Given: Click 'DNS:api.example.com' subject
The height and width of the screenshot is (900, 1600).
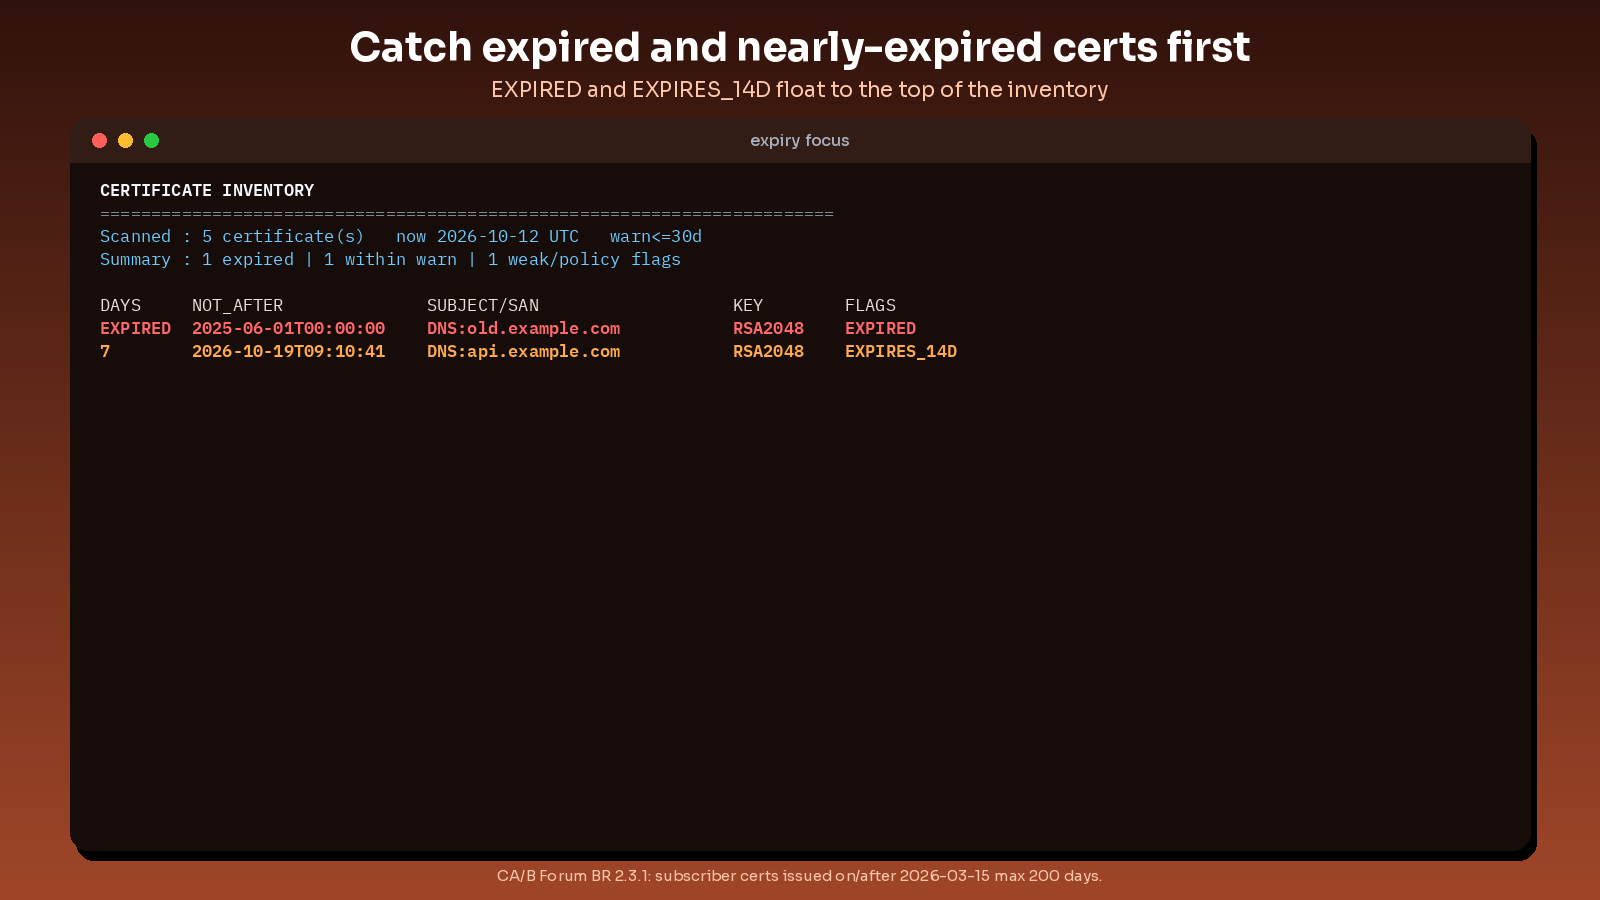Looking at the screenshot, I should click(523, 352).
